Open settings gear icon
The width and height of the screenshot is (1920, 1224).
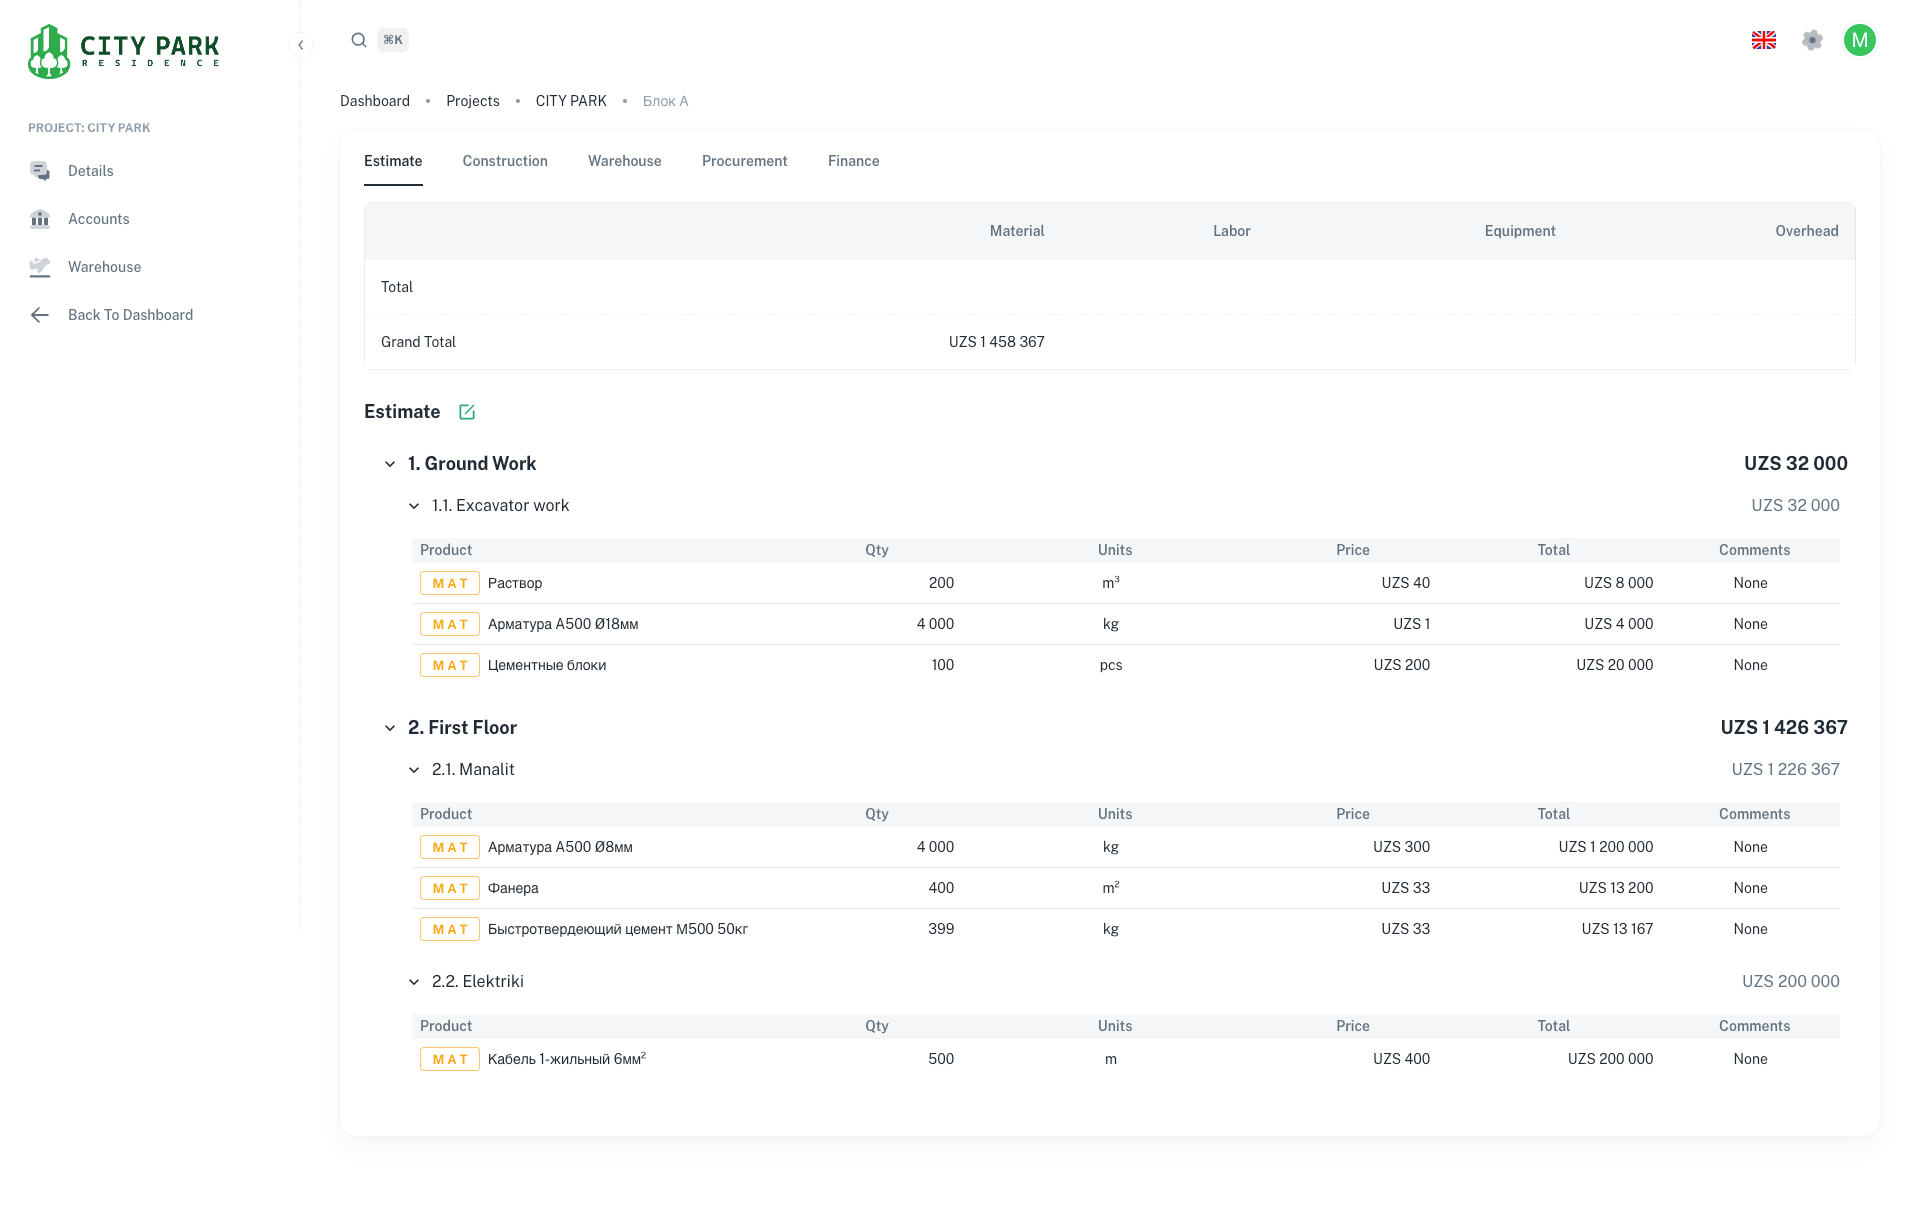[x=1812, y=40]
